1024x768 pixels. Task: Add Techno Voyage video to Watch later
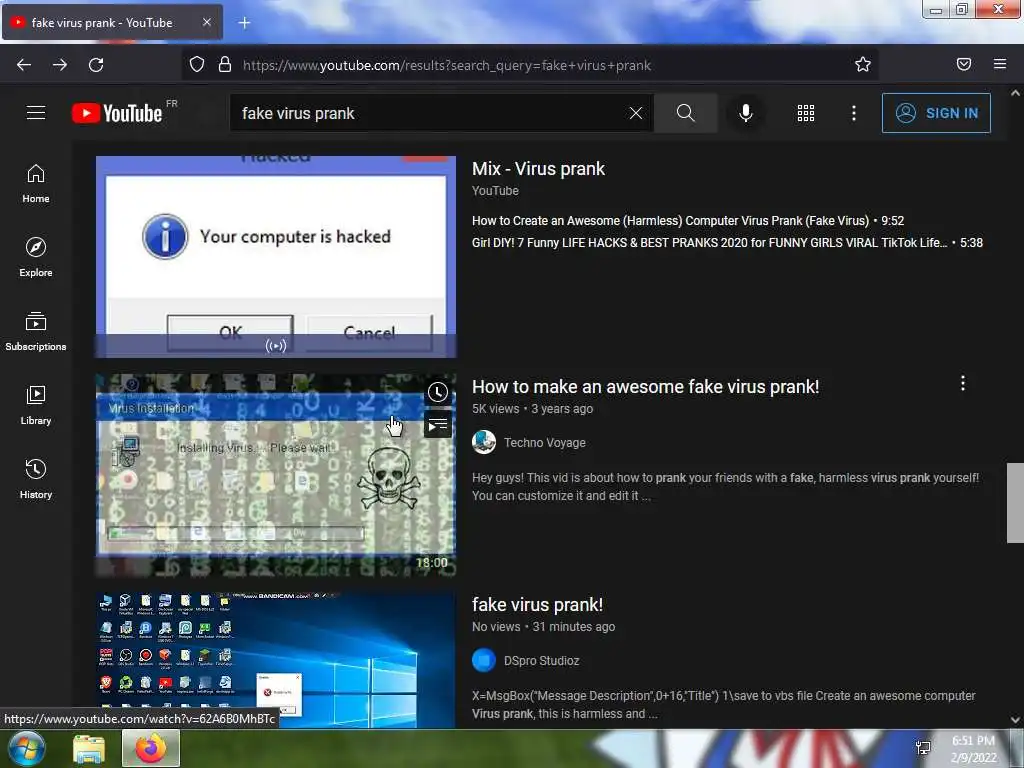438,392
